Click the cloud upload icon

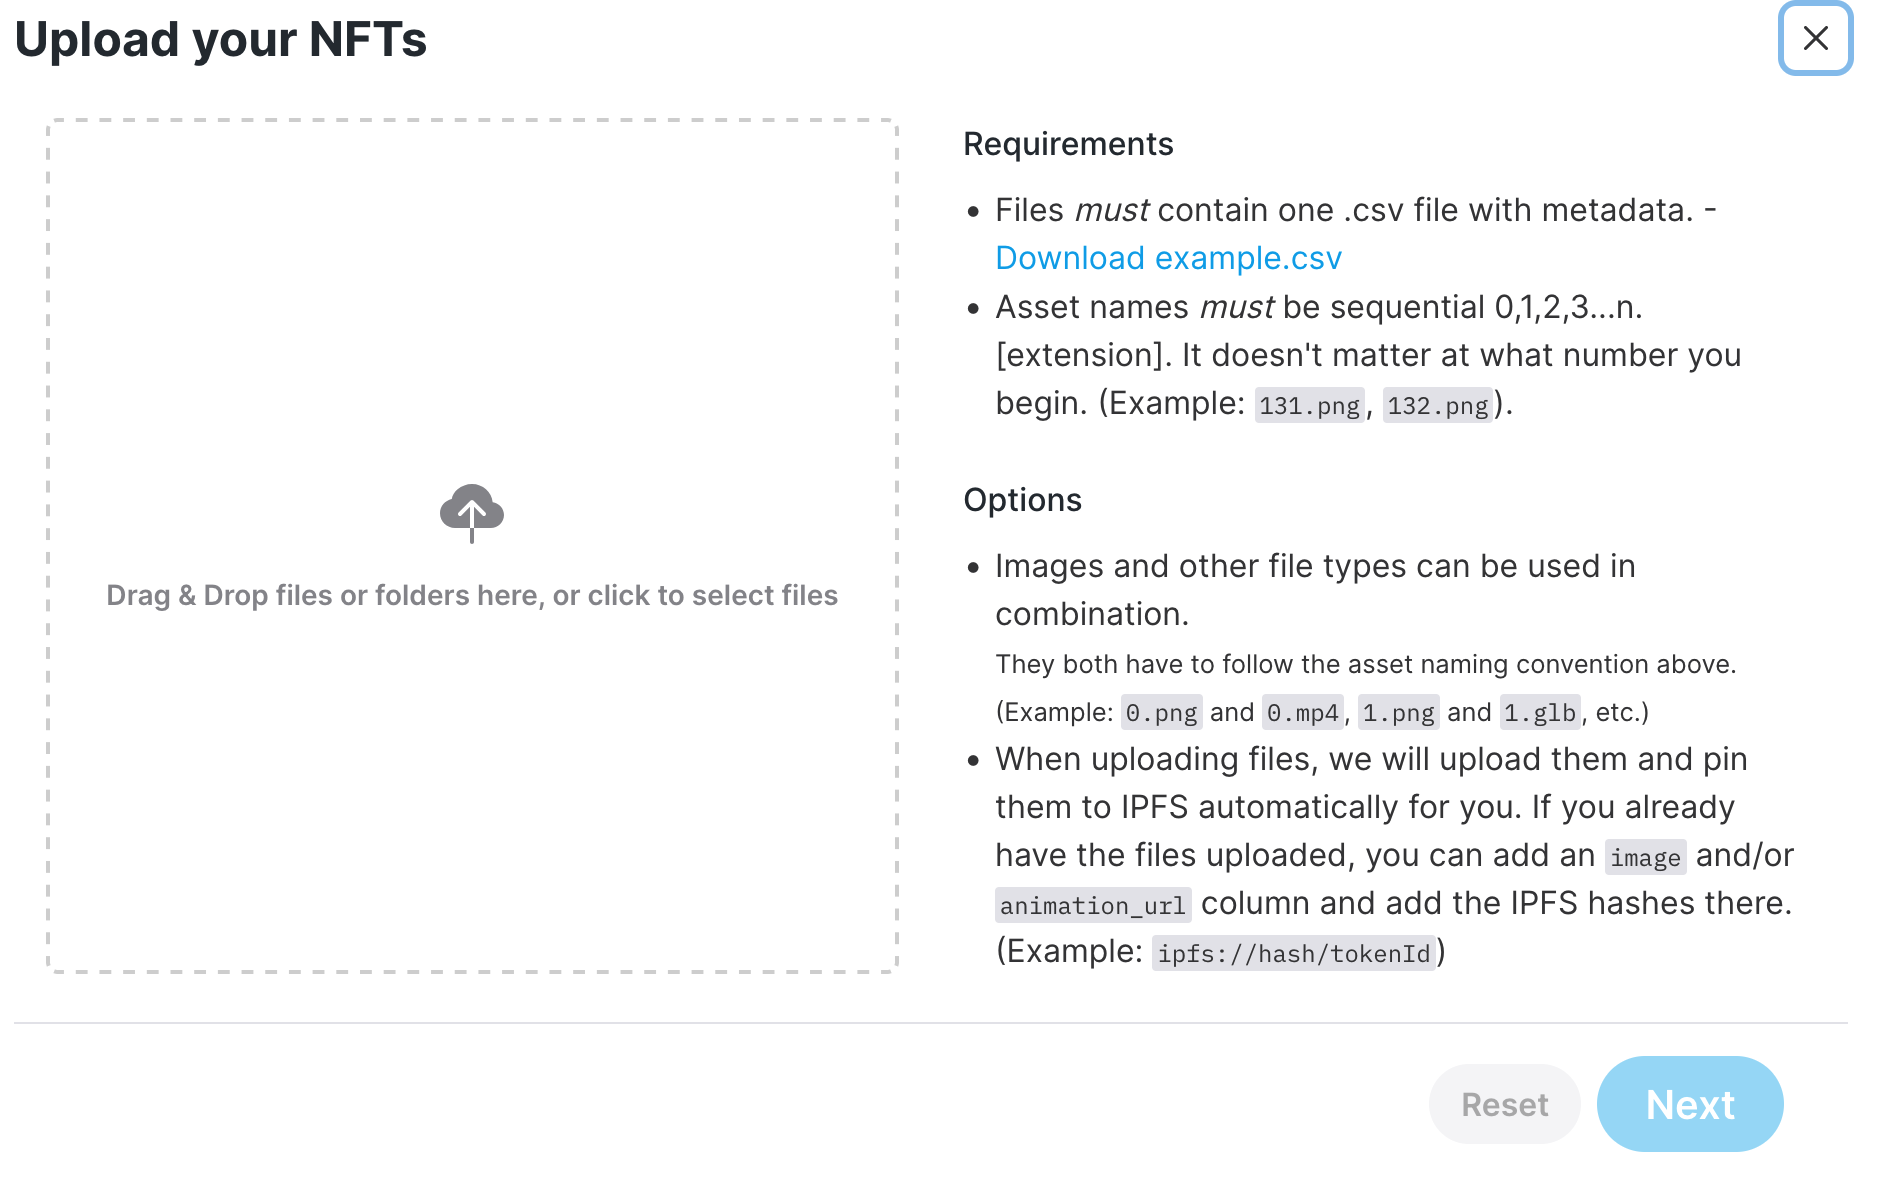point(472,513)
